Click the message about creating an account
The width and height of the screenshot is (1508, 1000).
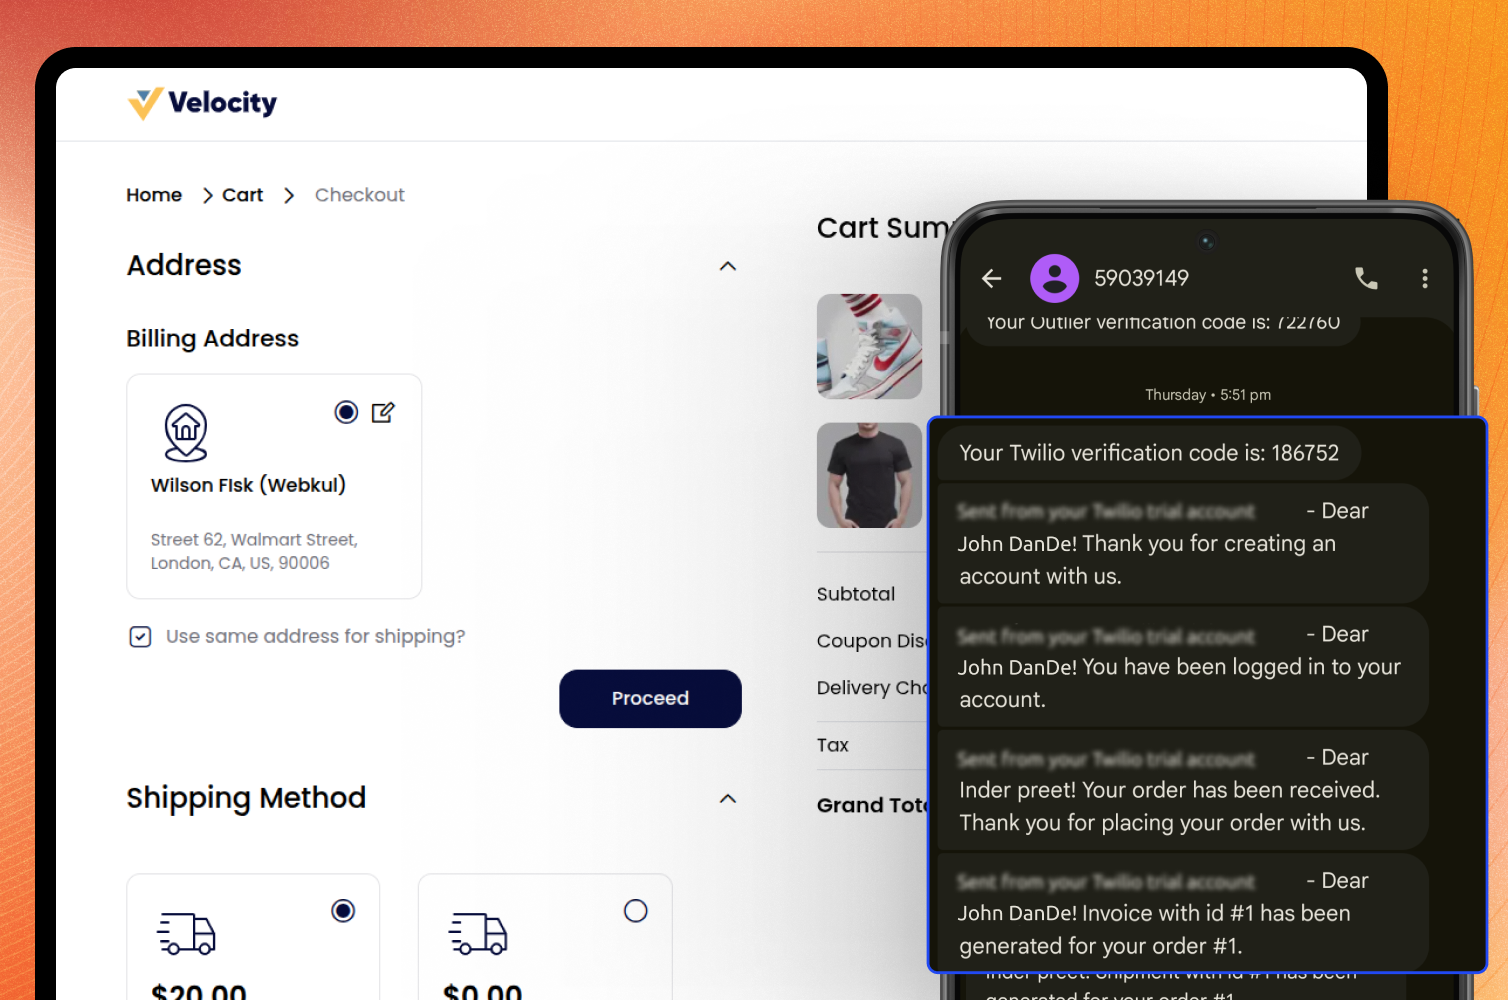point(1182,543)
